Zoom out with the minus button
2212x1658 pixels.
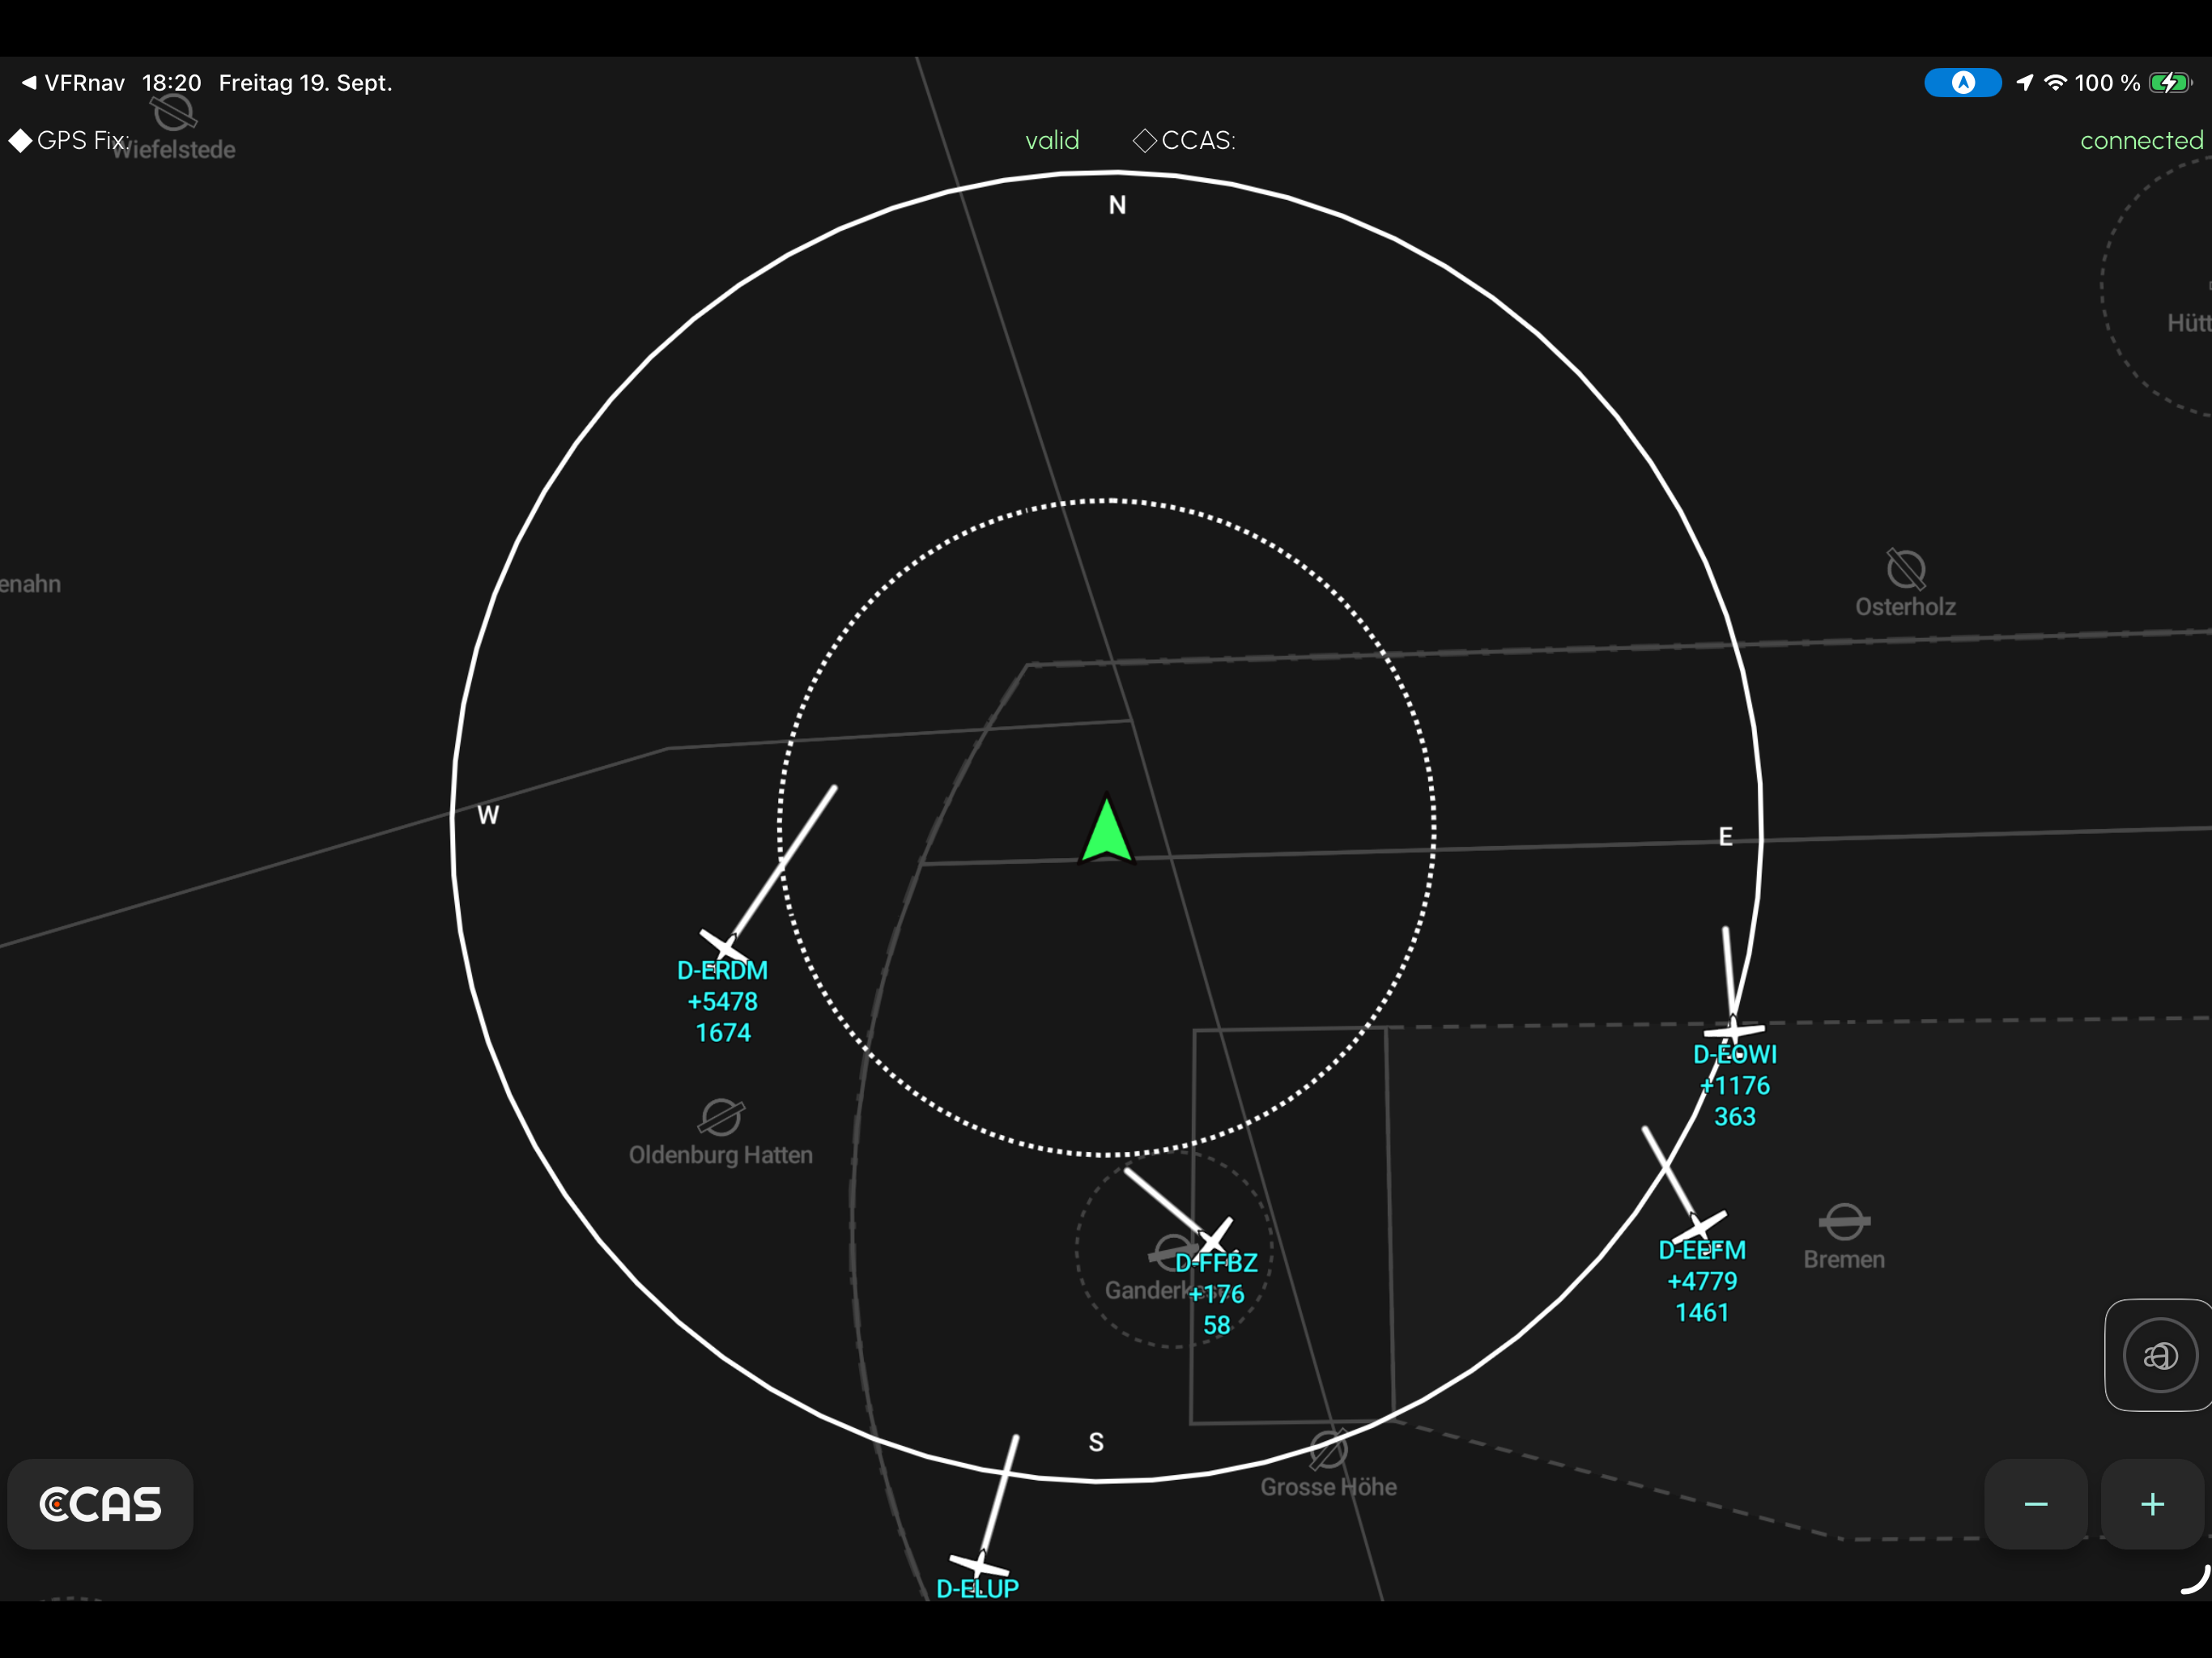tap(2036, 1504)
